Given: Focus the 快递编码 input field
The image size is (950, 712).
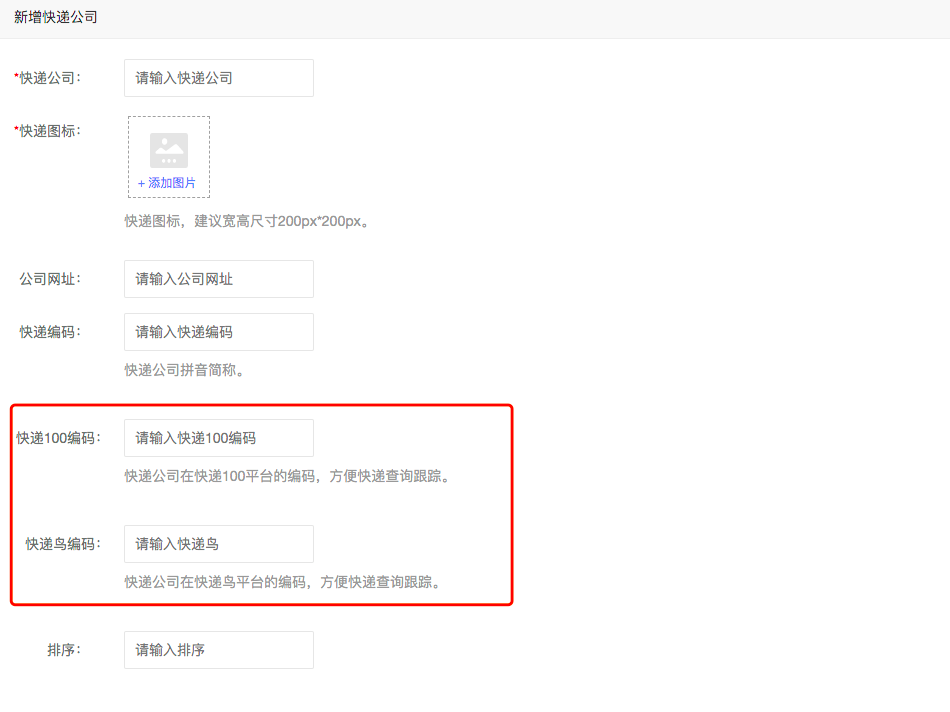Looking at the screenshot, I should [x=219, y=332].
